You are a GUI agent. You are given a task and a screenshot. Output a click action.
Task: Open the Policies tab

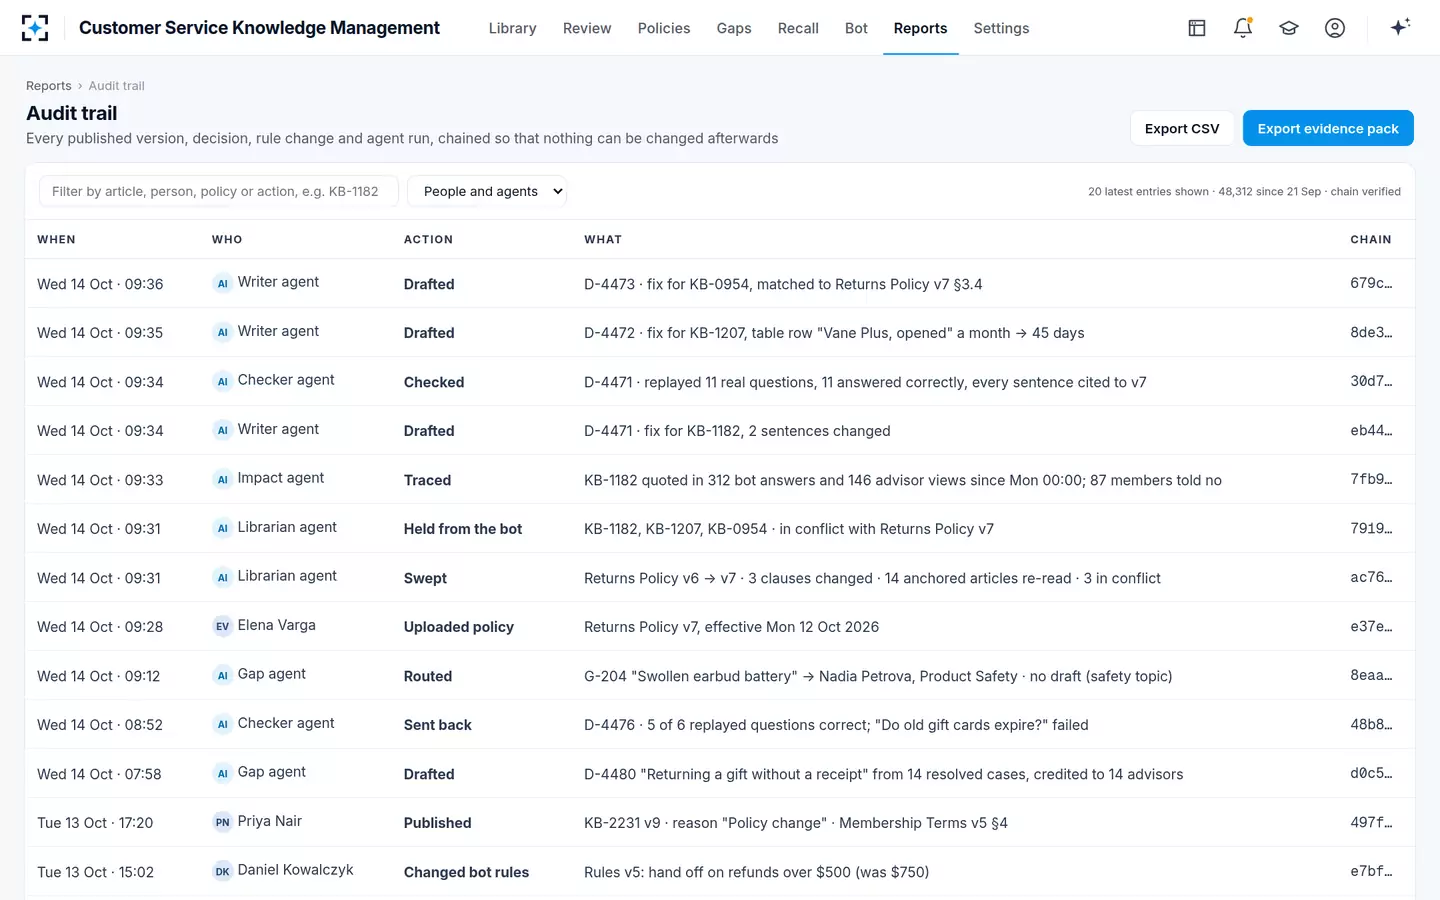click(664, 28)
